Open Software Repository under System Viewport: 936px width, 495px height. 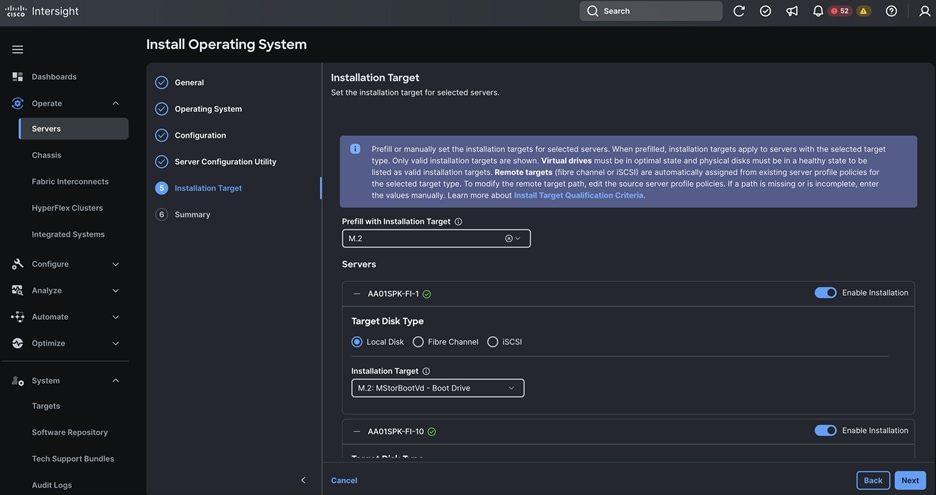point(70,432)
